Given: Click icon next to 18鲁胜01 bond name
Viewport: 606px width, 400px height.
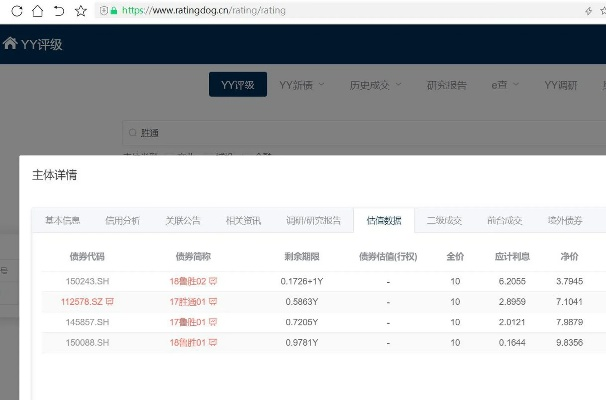Looking at the screenshot, I should 213,343.
